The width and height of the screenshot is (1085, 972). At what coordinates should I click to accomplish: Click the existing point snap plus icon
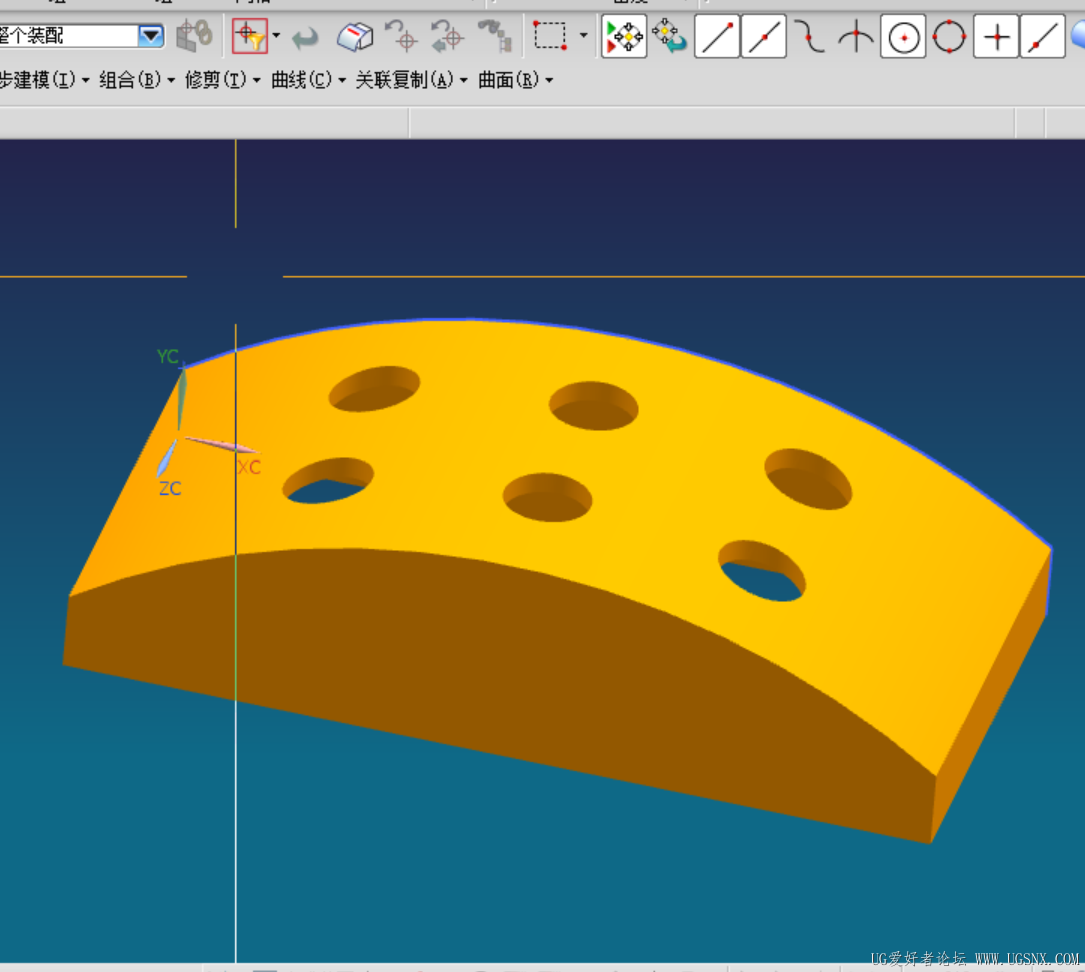coord(996,37)
